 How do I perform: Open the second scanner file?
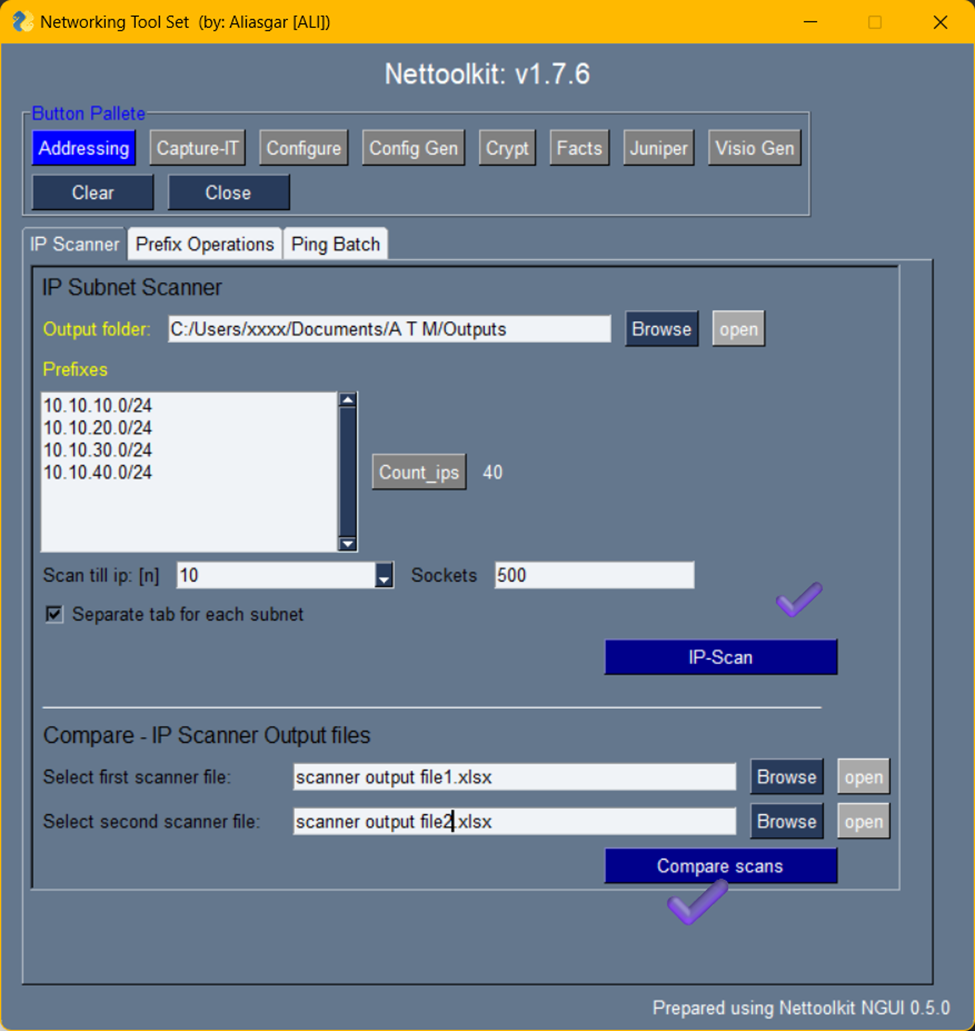pyautogui.click(x=863, y=822)
